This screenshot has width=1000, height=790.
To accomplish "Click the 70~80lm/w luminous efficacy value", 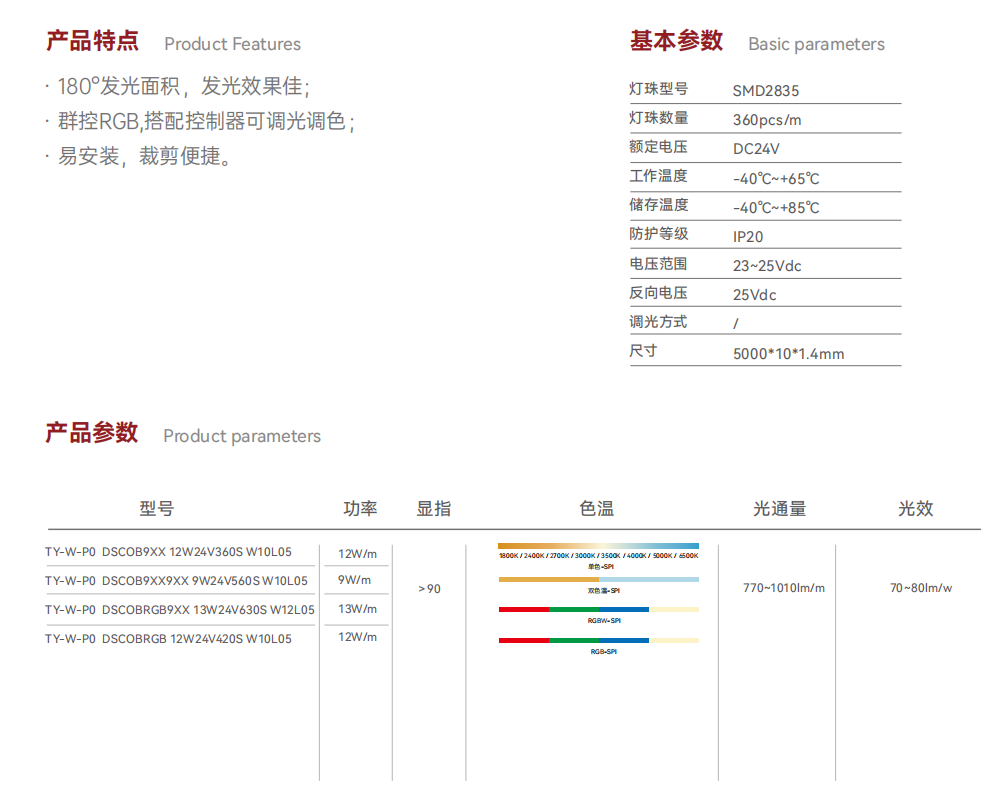I will [x=920, y=588].
